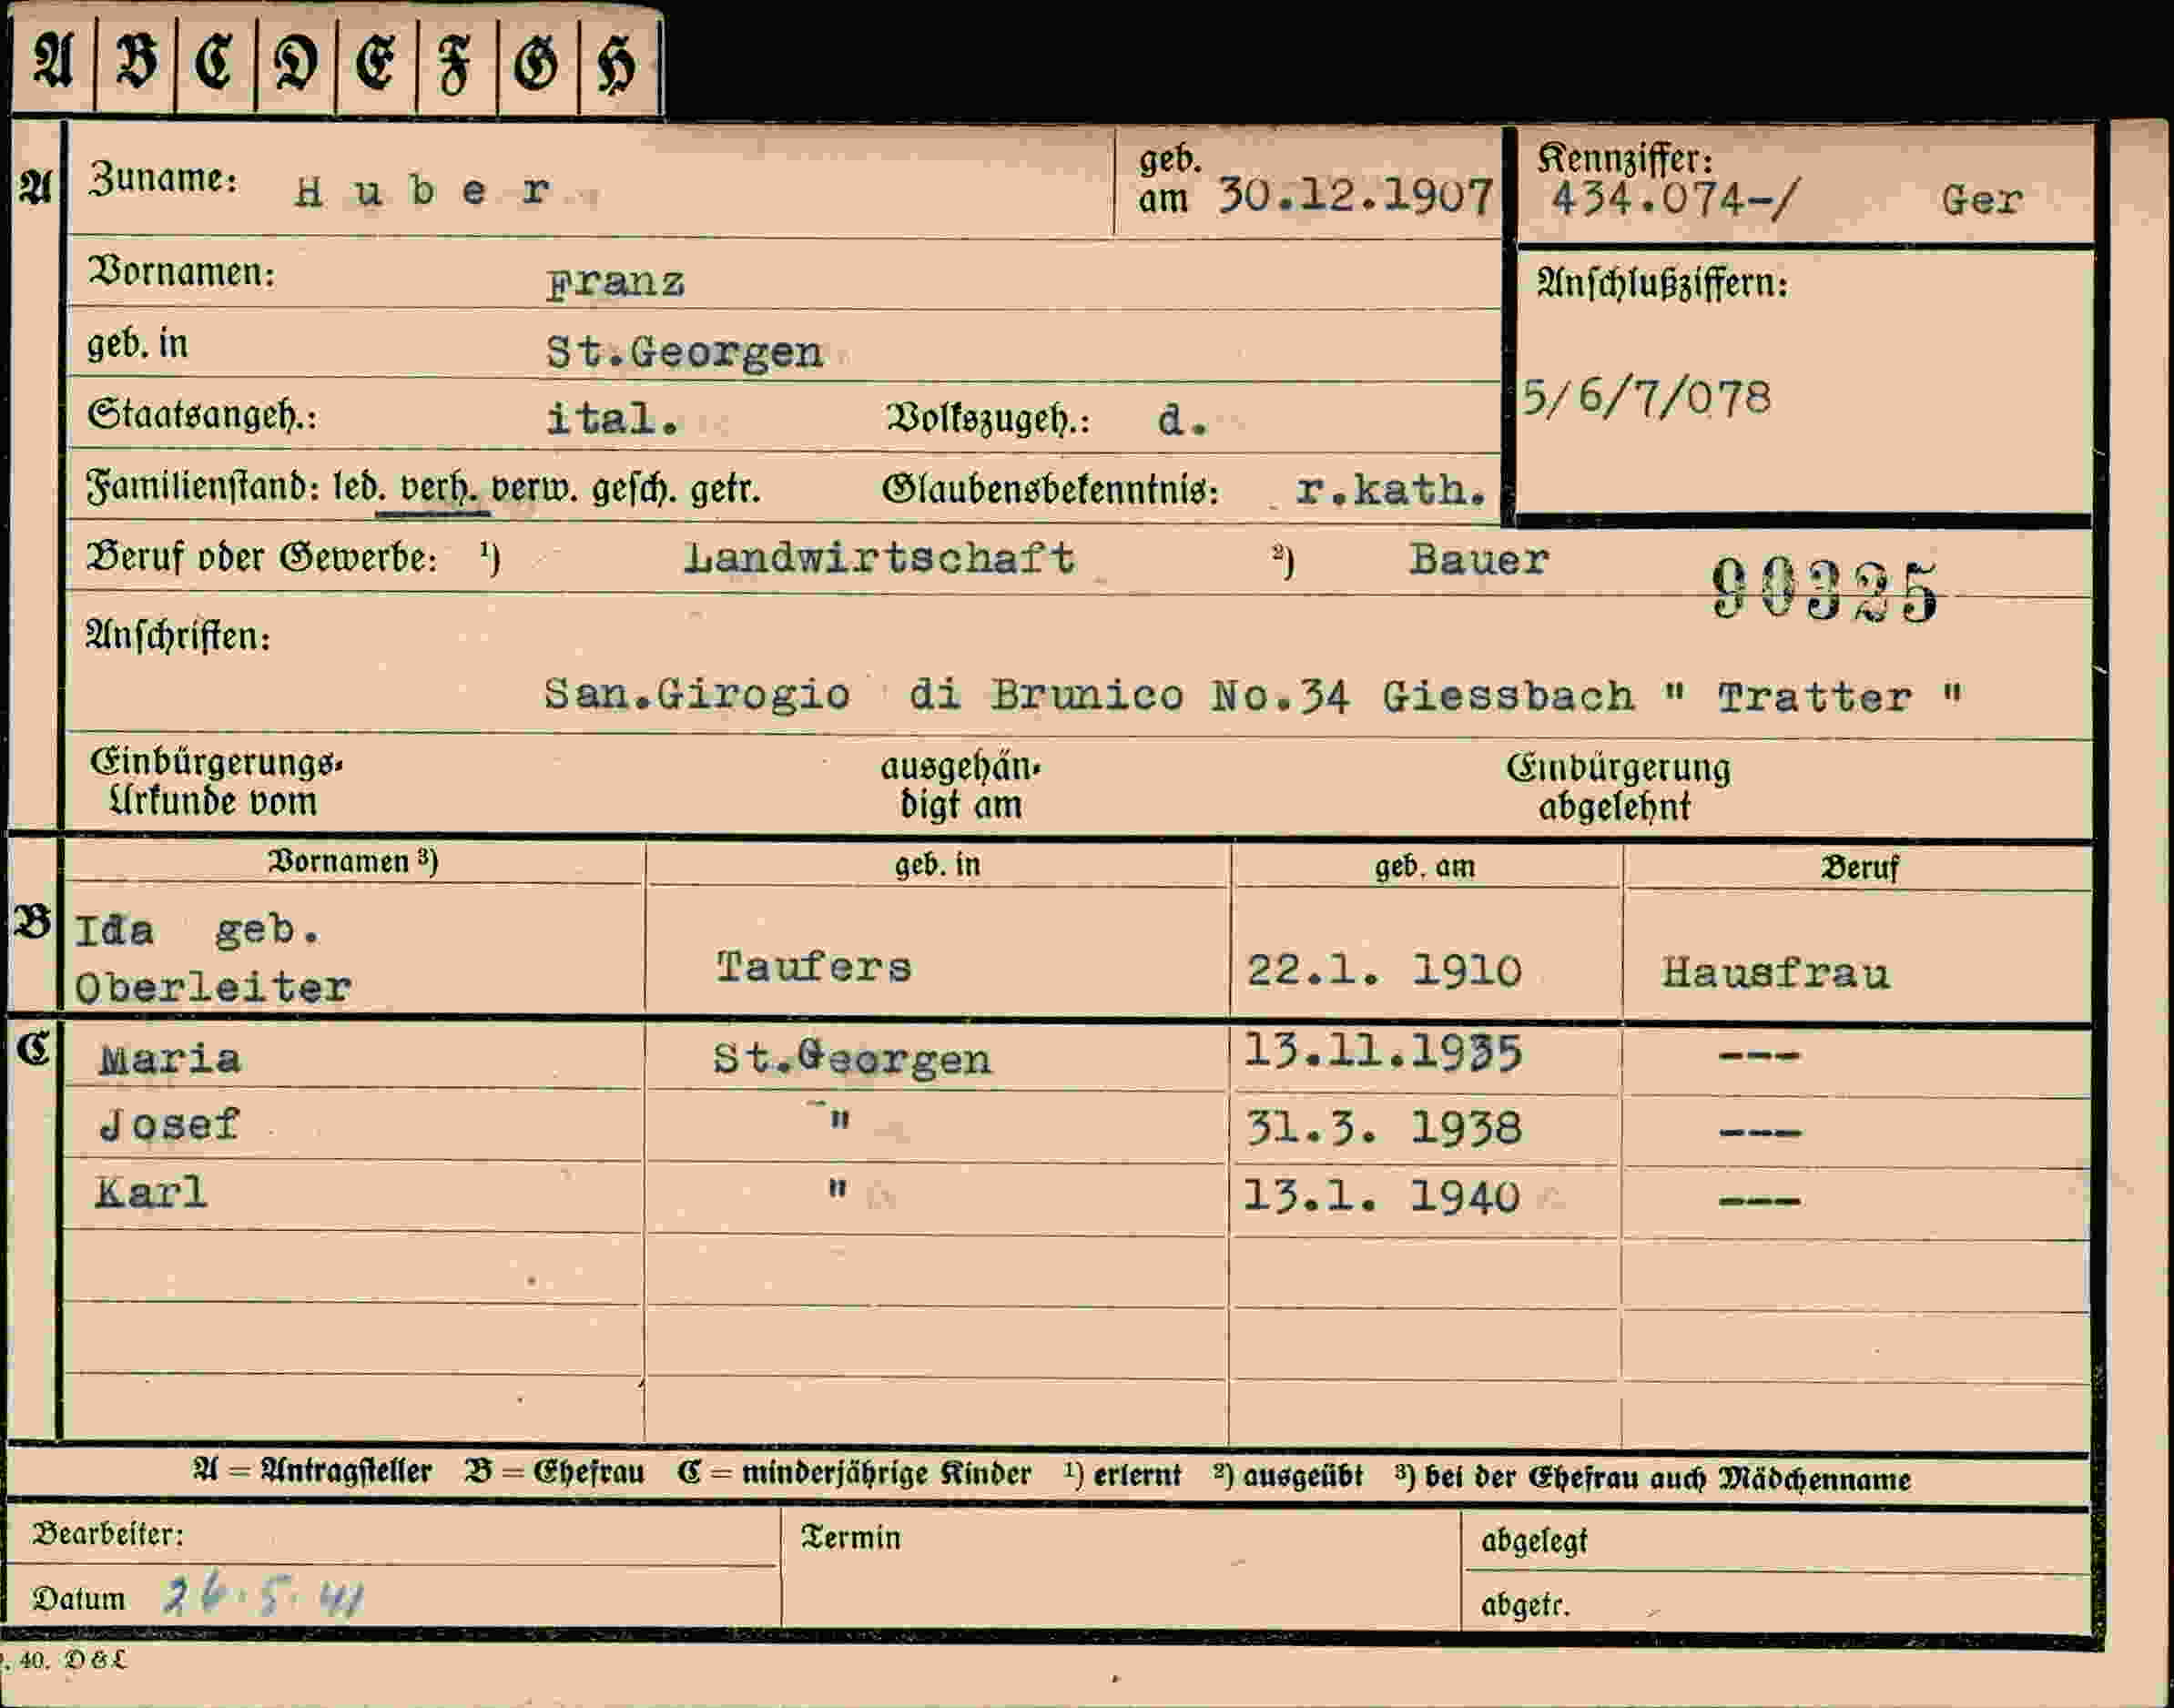The height and width of the screenshot is (1708, 2174).
Task: Click the "Bearbeiter:" label
Action: pos(108,1534)
